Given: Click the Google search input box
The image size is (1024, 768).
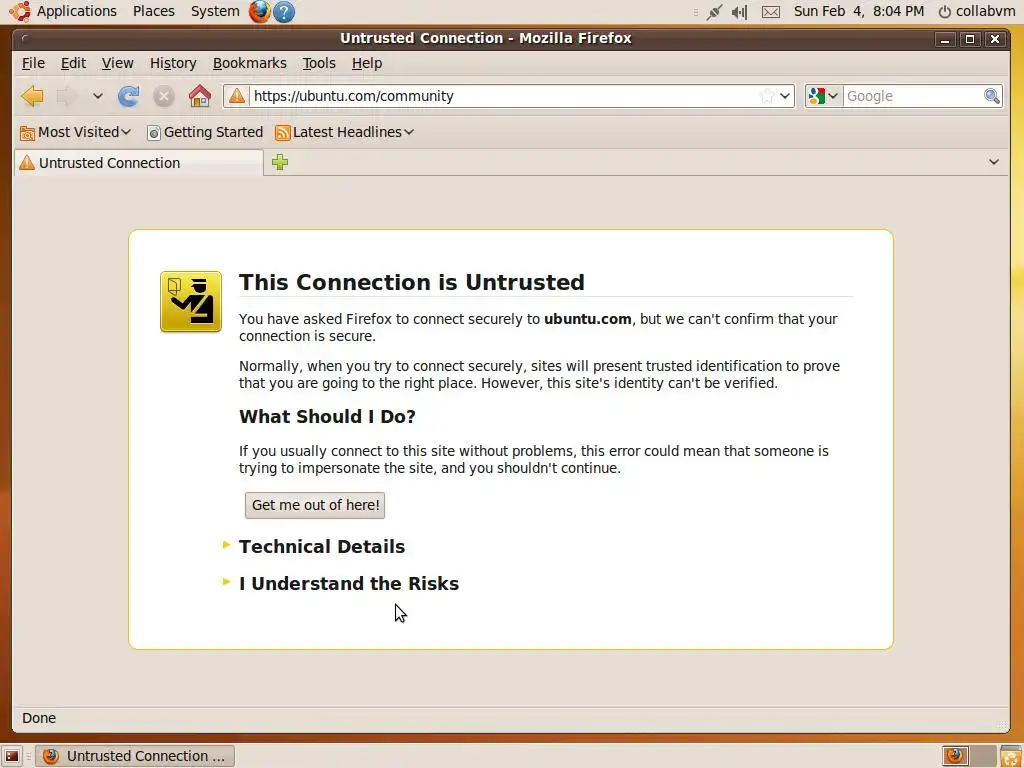Looking at the screenshot, I should 913,96.
